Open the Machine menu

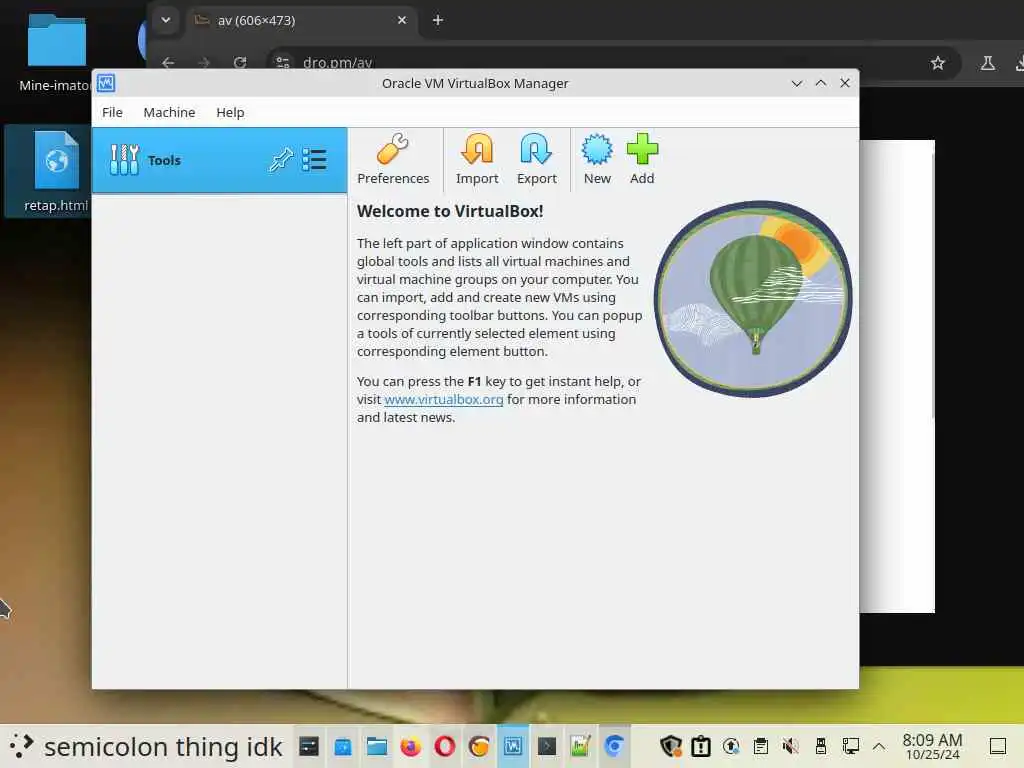point(169,112)
